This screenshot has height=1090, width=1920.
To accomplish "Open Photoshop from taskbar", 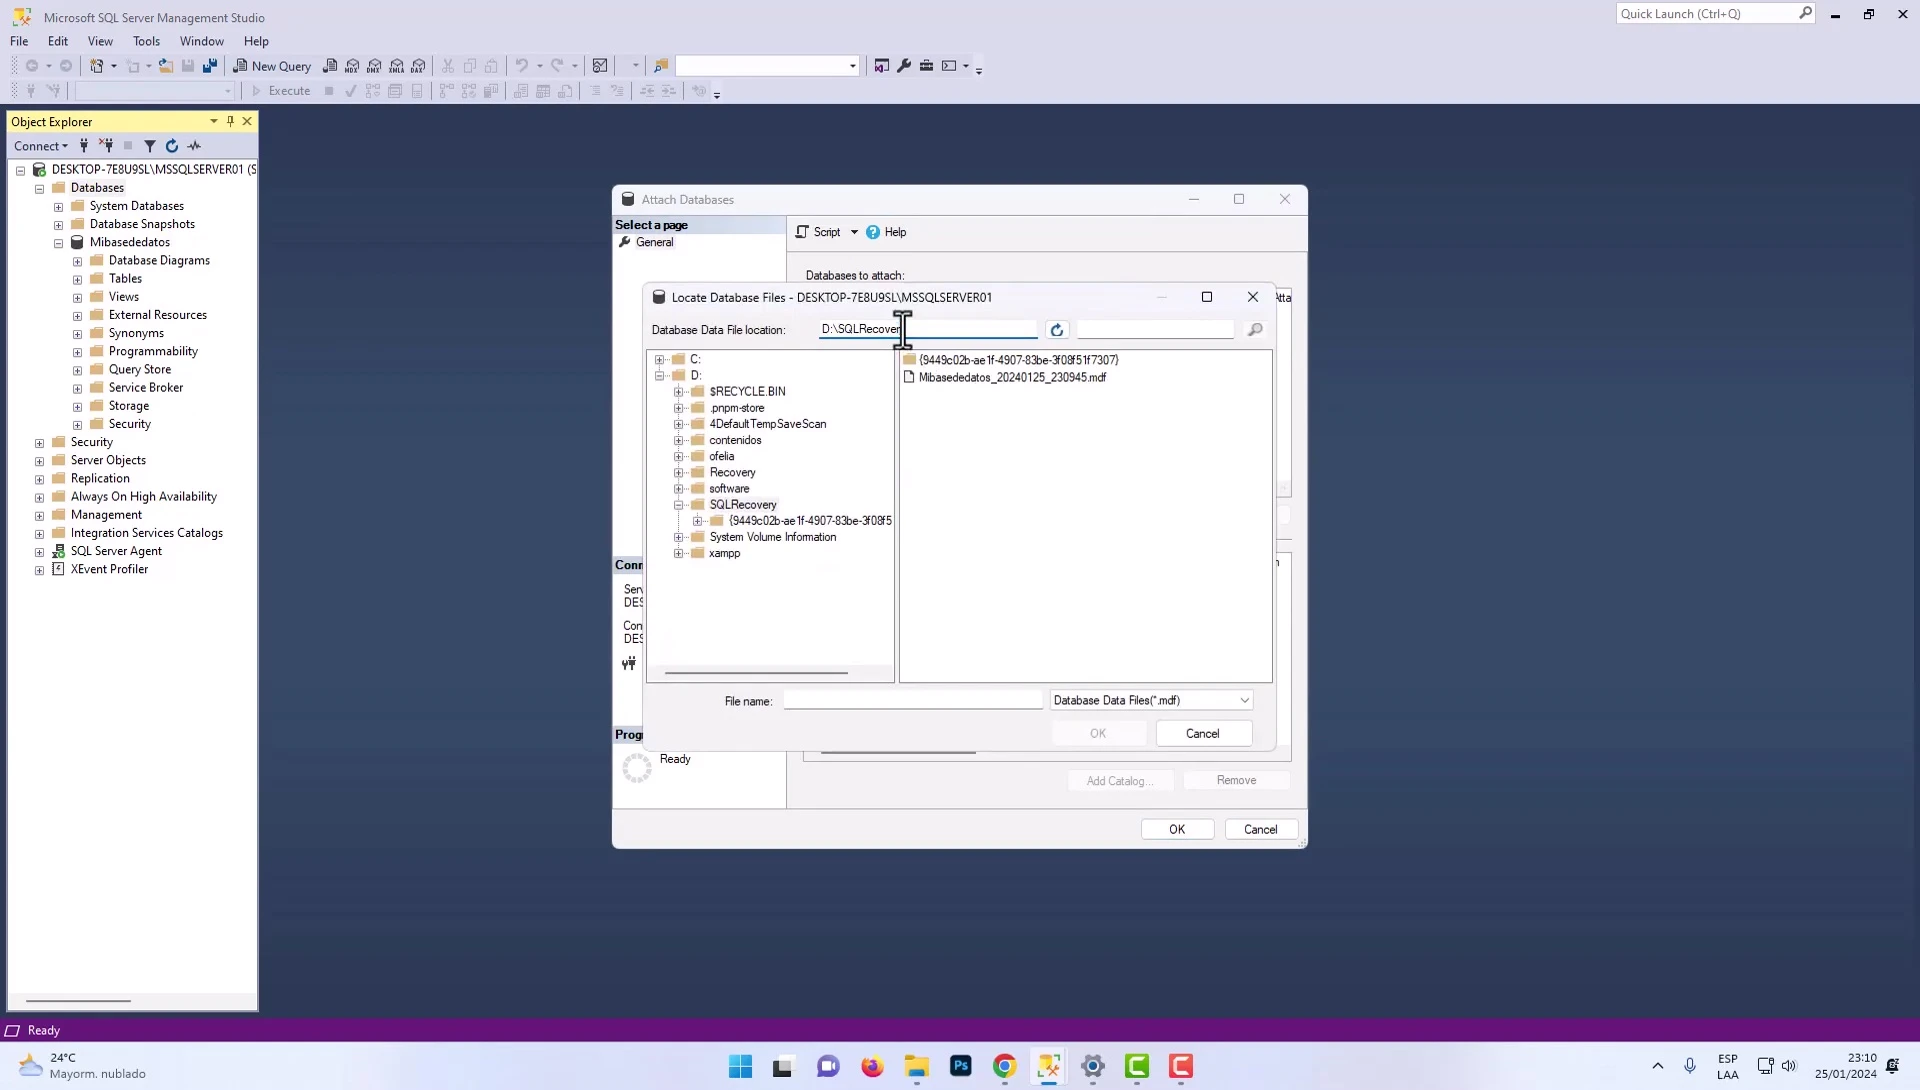I will pyautogui.click(x=960, y=1066).
